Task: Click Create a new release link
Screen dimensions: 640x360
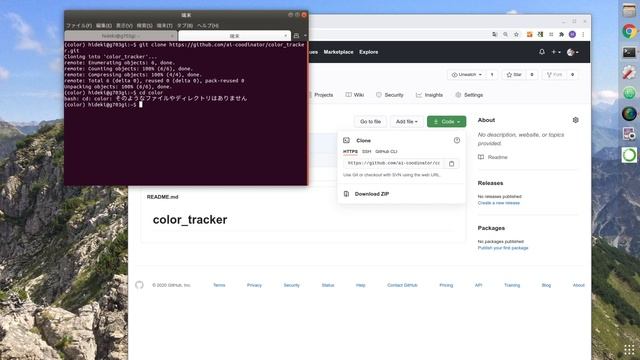Action: point(499,203)
